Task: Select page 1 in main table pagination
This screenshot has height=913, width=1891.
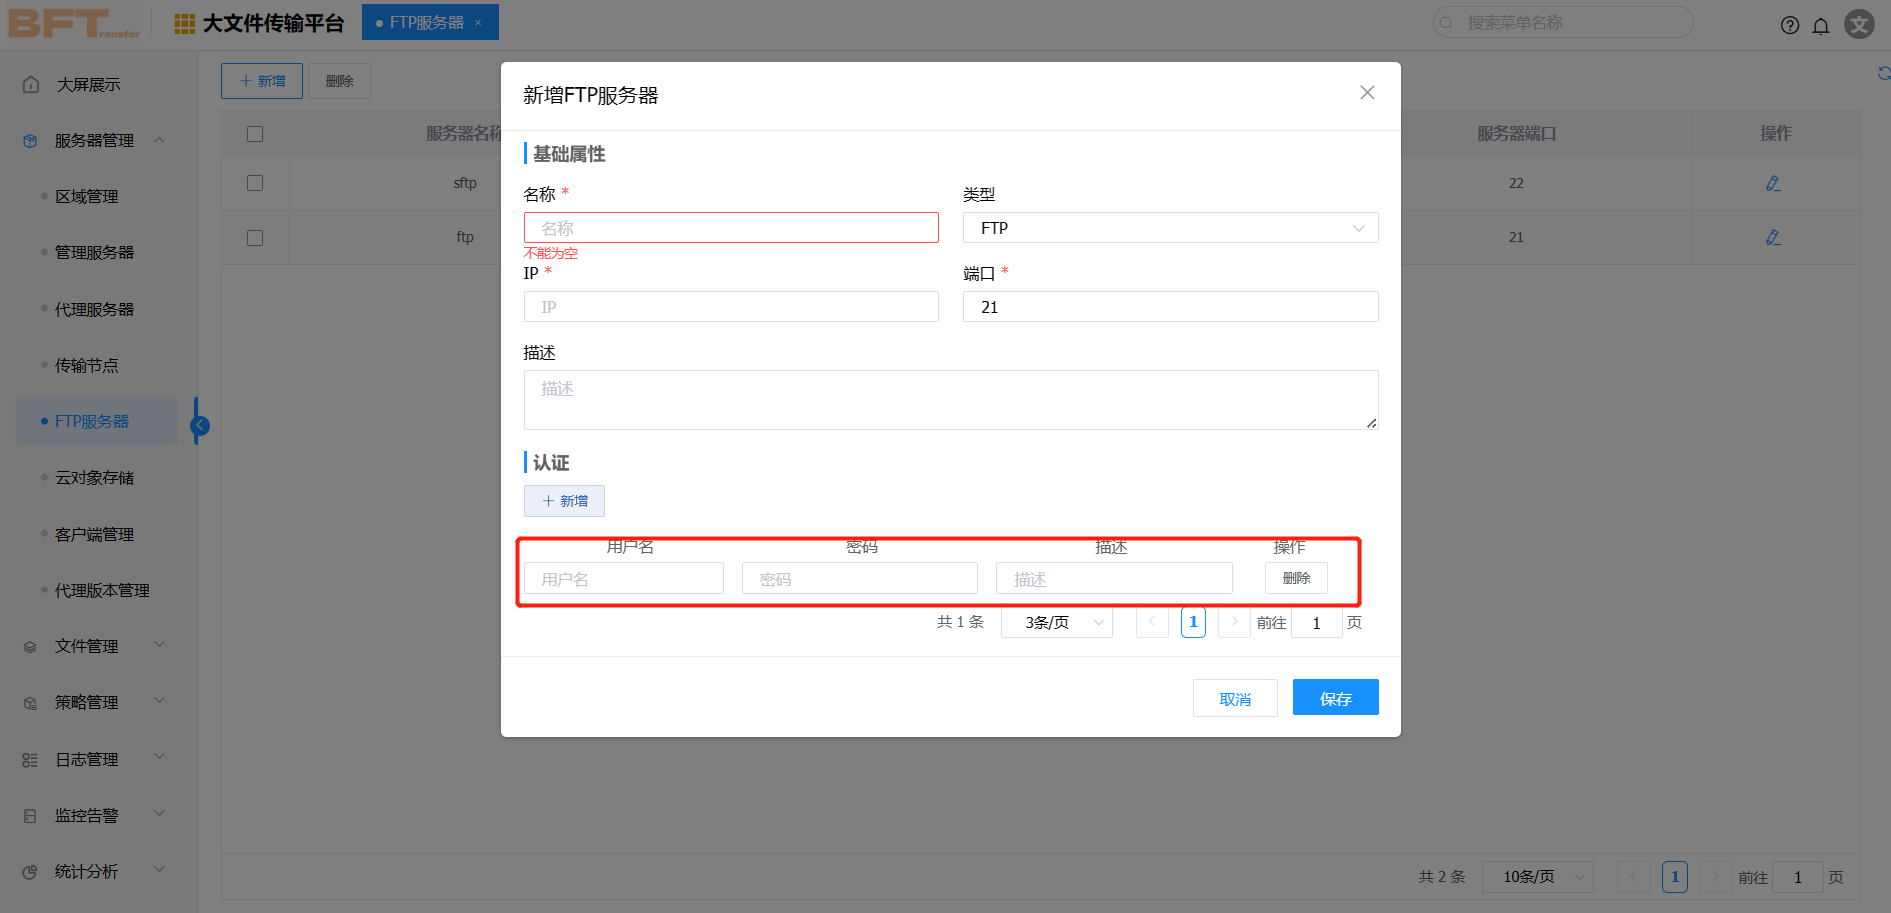Action: click(1675, 877)
